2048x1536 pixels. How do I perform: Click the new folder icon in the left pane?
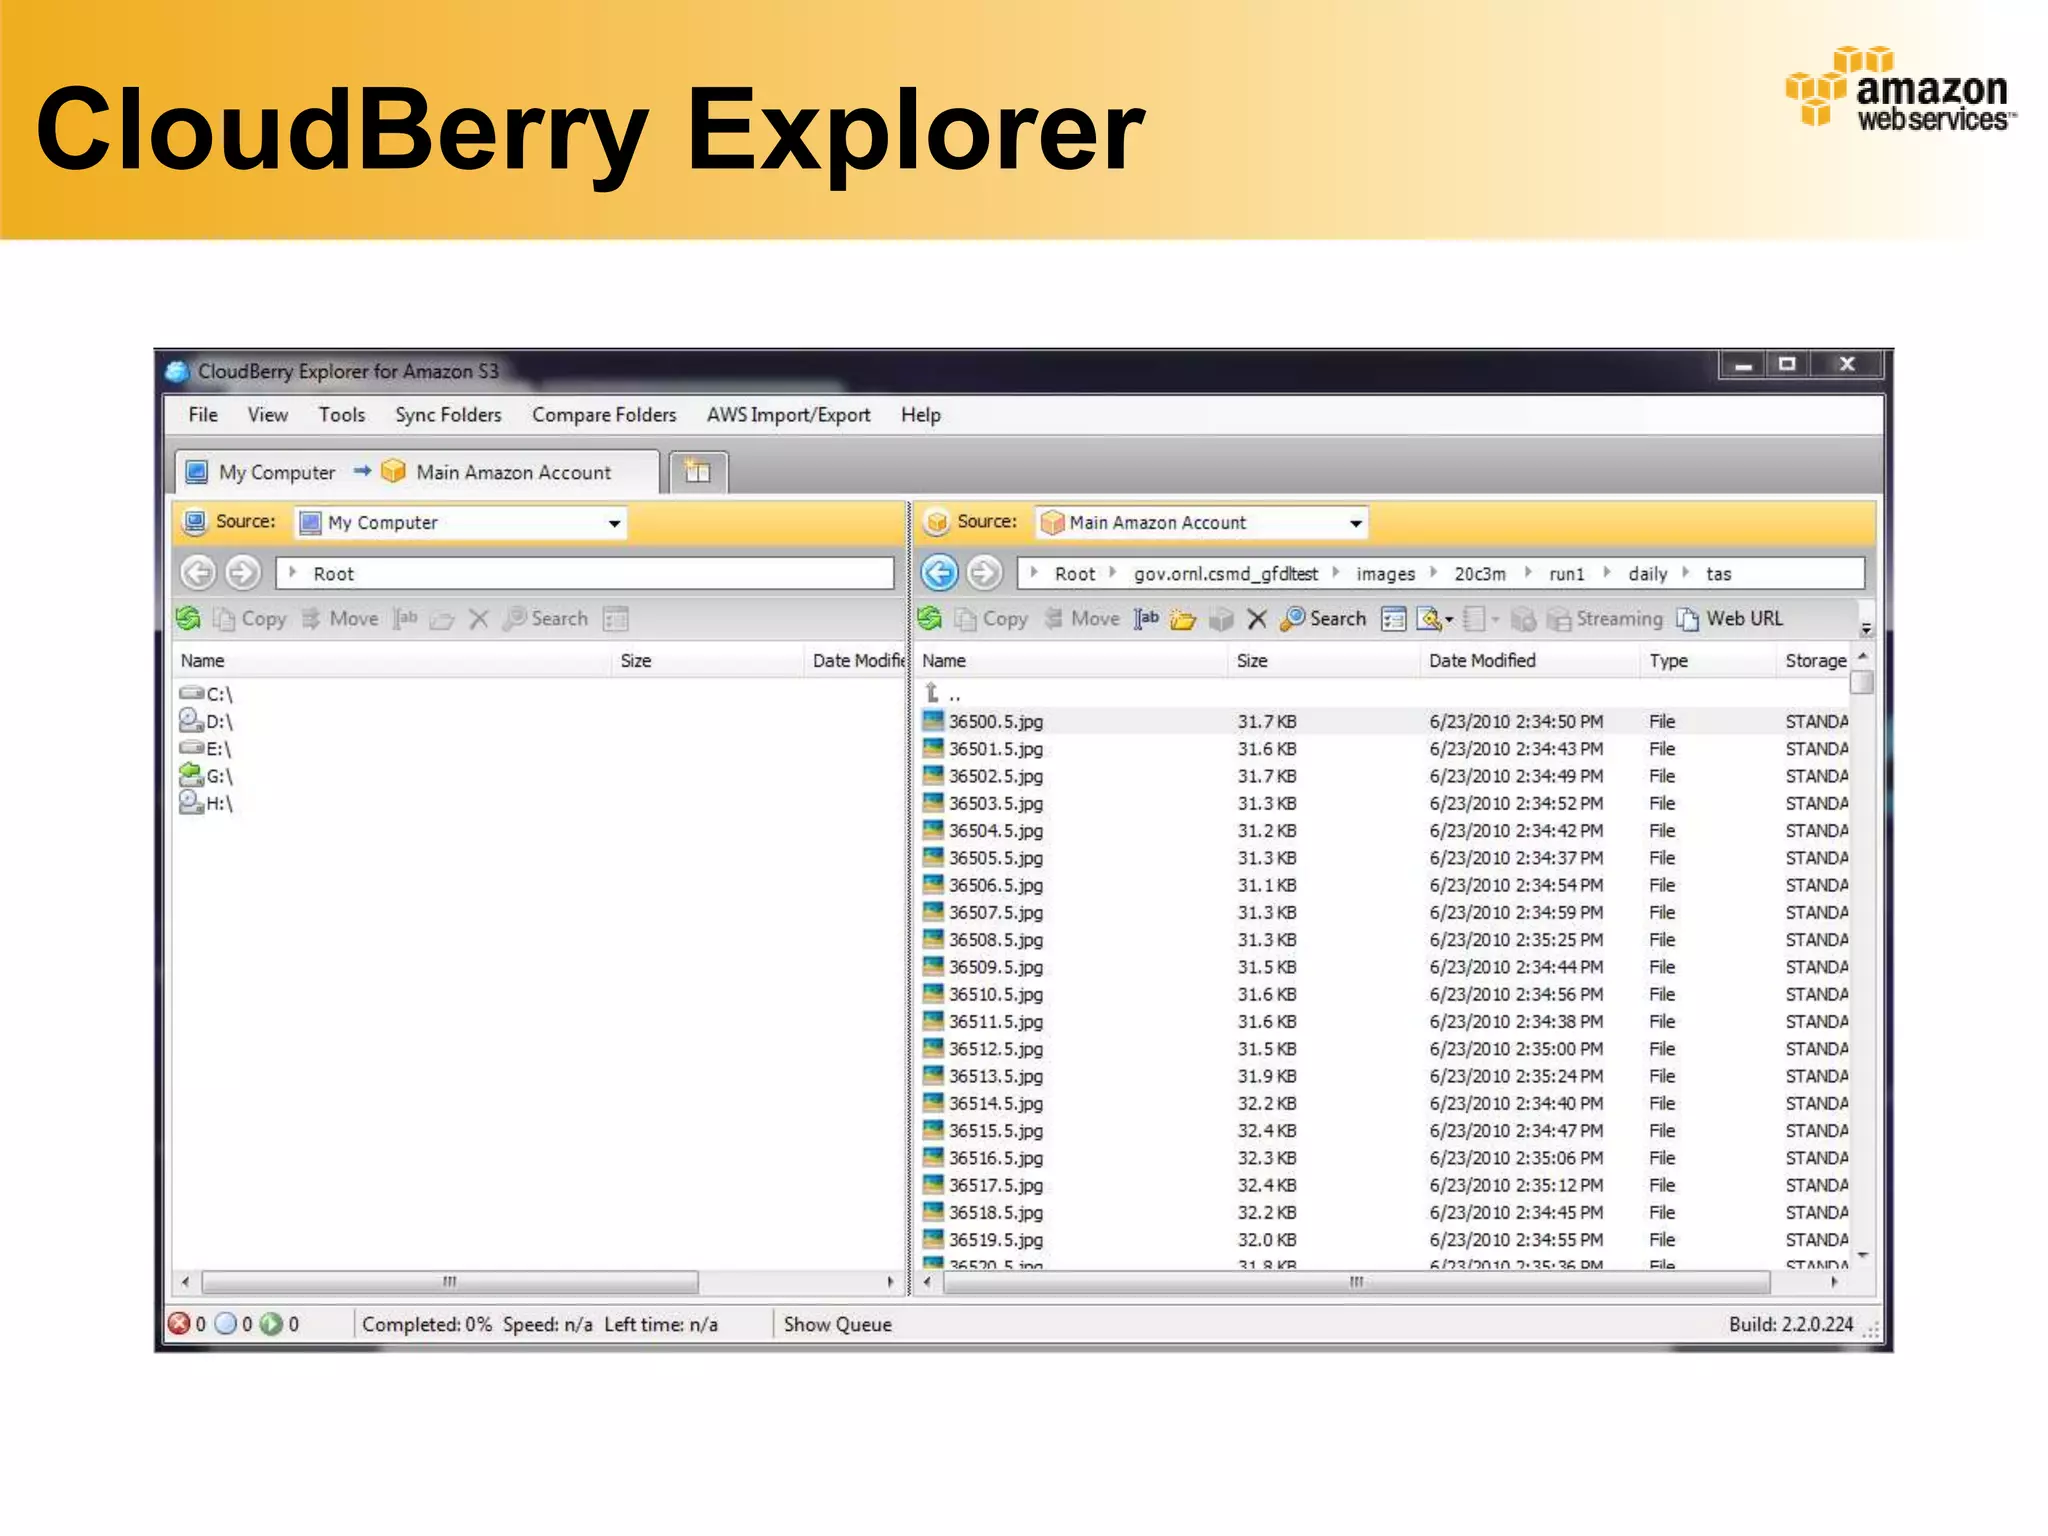coord(442,620)
